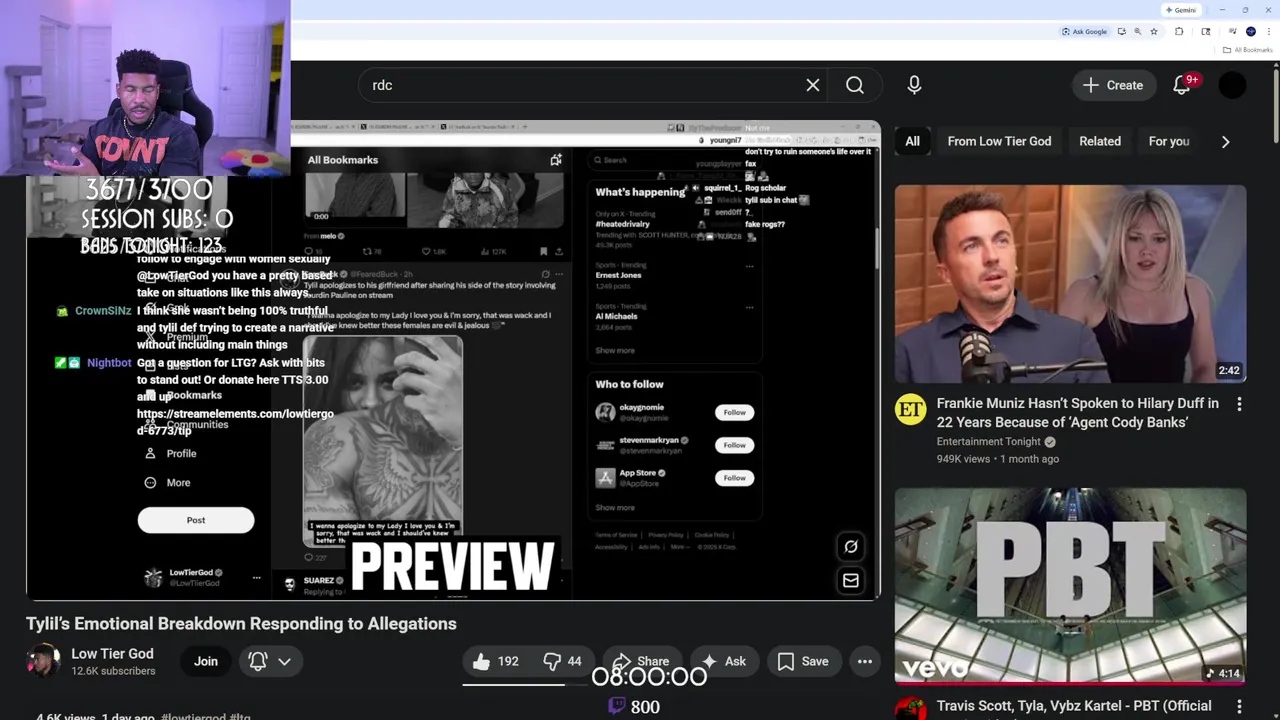Open YouTube notifications bell
The height and width of the screenshot is (720, 1280).
tap(1182, 85)
